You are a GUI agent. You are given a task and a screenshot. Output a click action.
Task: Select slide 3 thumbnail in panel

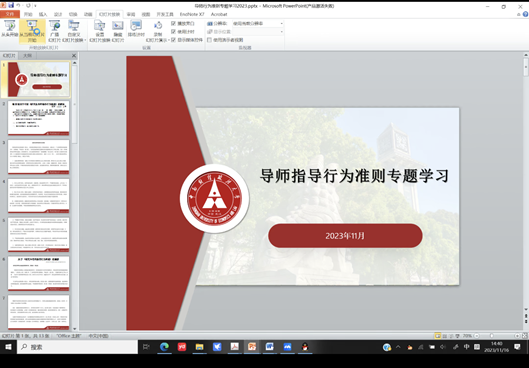(38, 157)
